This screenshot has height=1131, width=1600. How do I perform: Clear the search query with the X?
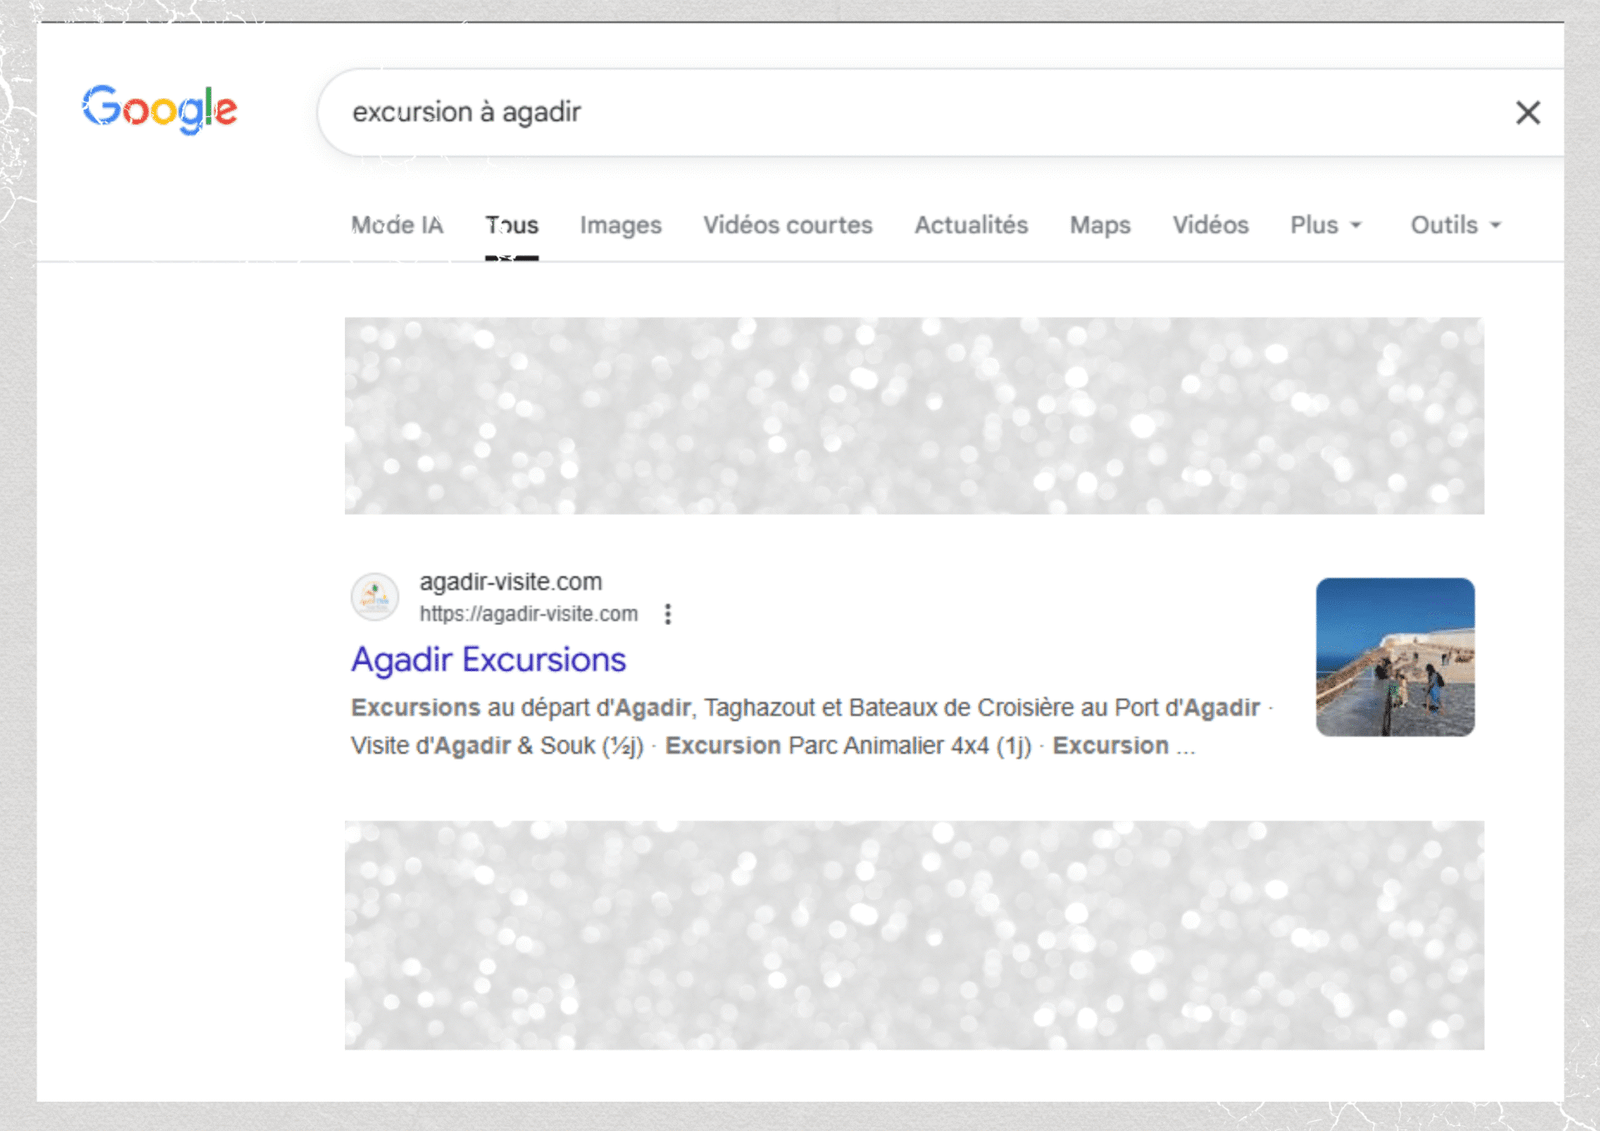1527,113
